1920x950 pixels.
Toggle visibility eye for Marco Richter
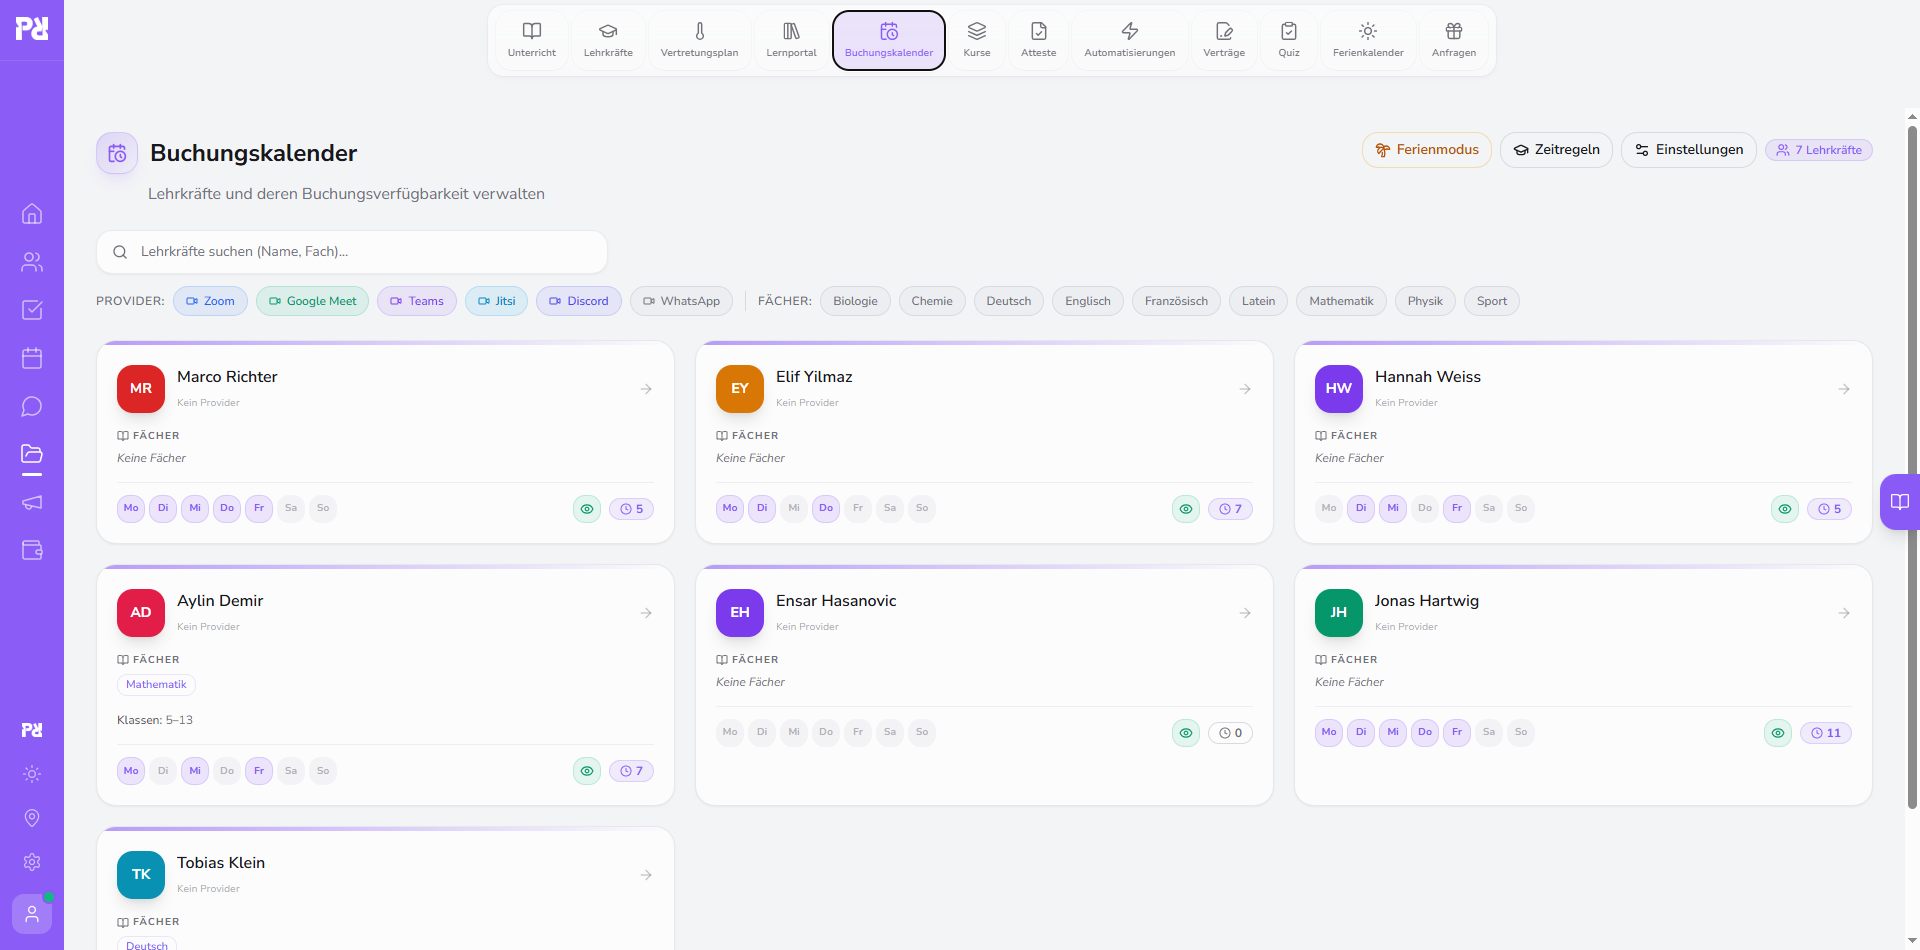pos(587,509)
